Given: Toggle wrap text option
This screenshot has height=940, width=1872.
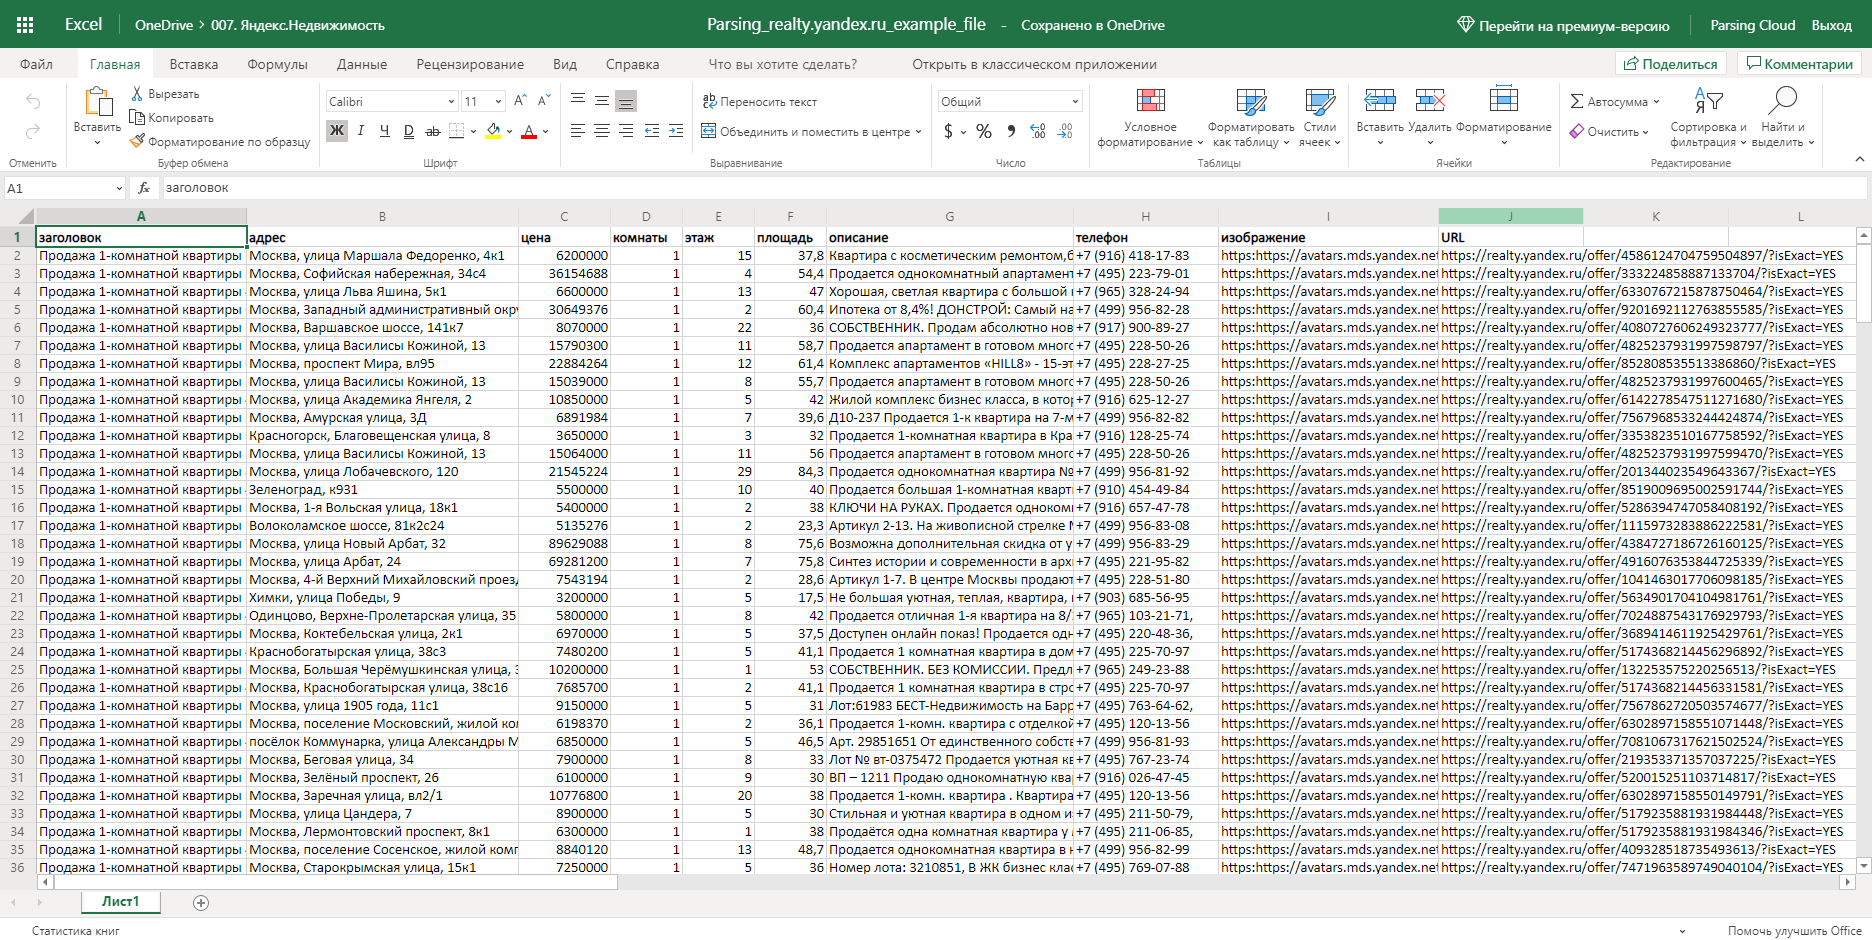Looking at the screenshot, I should pos(760,102).
